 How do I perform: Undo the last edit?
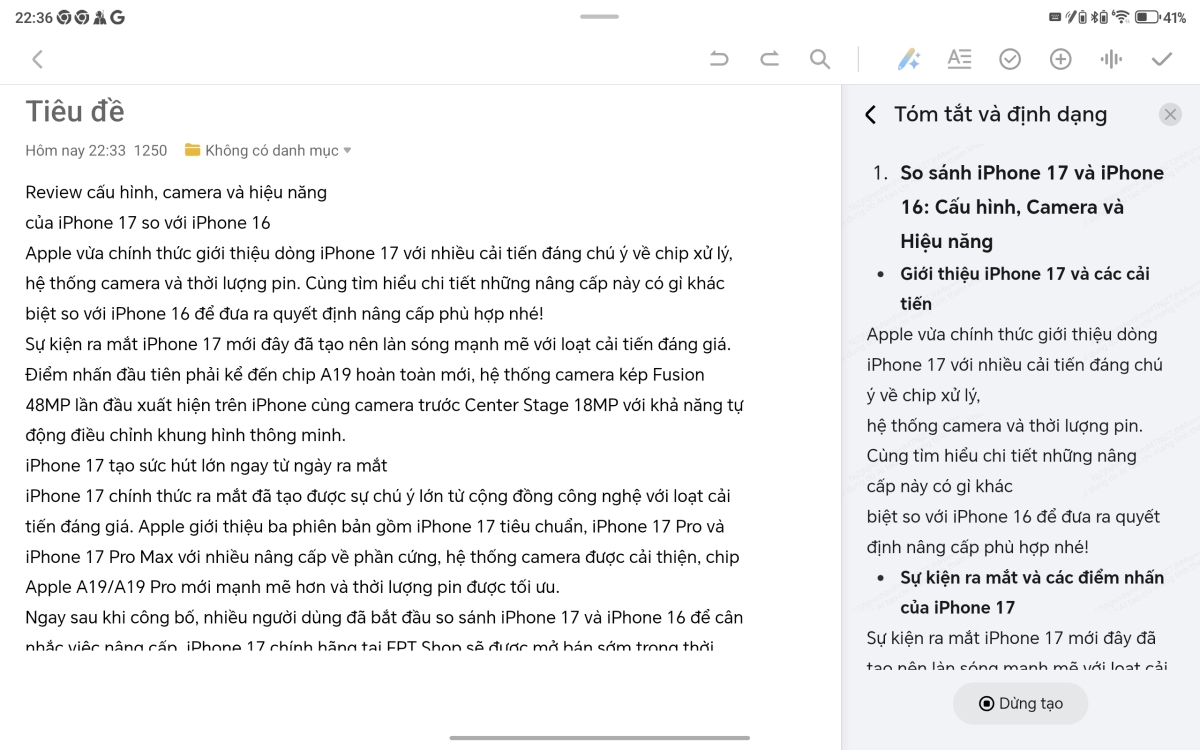coord(718,59)
